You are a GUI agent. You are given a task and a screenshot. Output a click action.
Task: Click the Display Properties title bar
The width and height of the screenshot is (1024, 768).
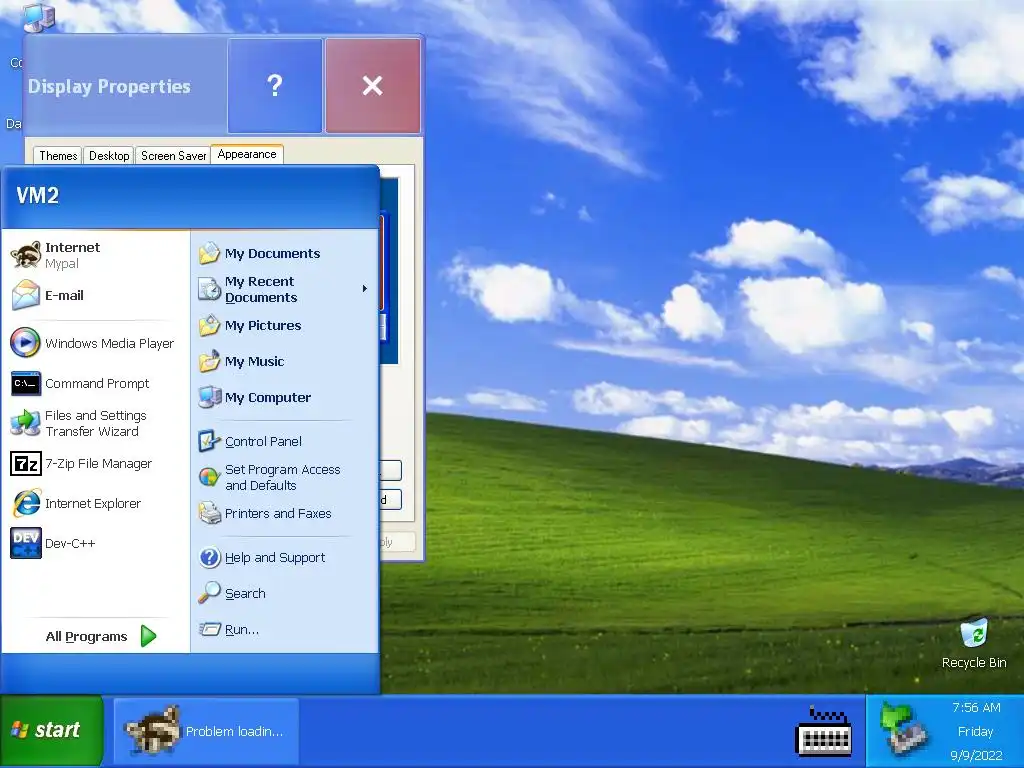click(x=124, y=86)
